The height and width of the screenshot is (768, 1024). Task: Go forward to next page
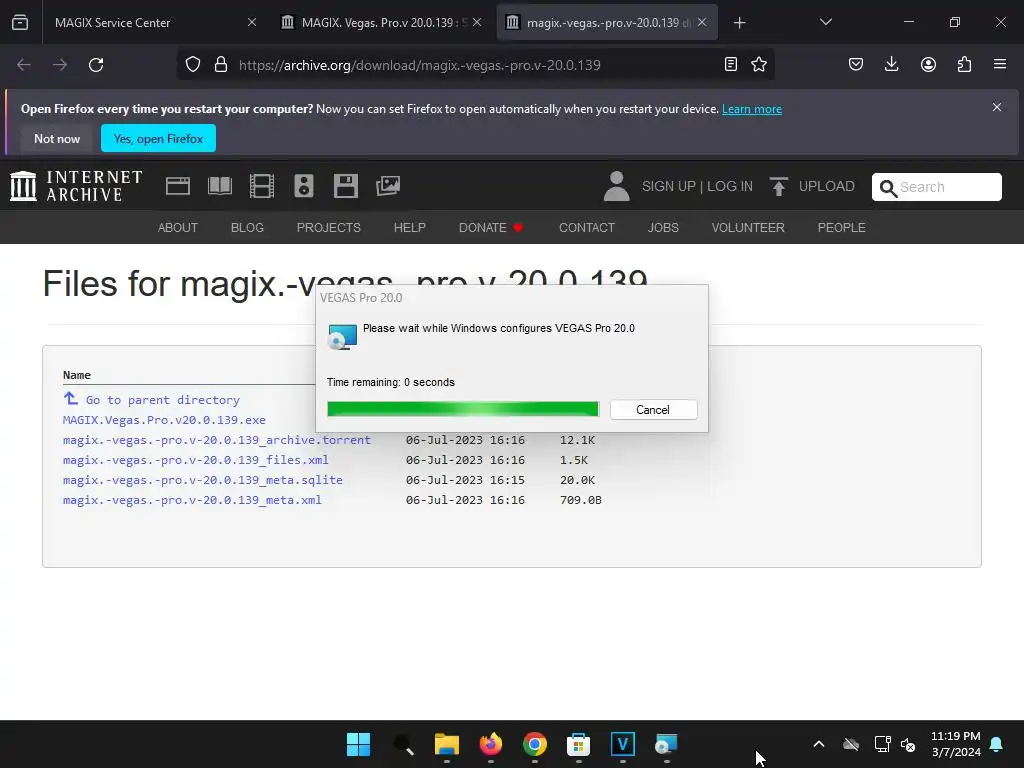(x=60, y=65)
